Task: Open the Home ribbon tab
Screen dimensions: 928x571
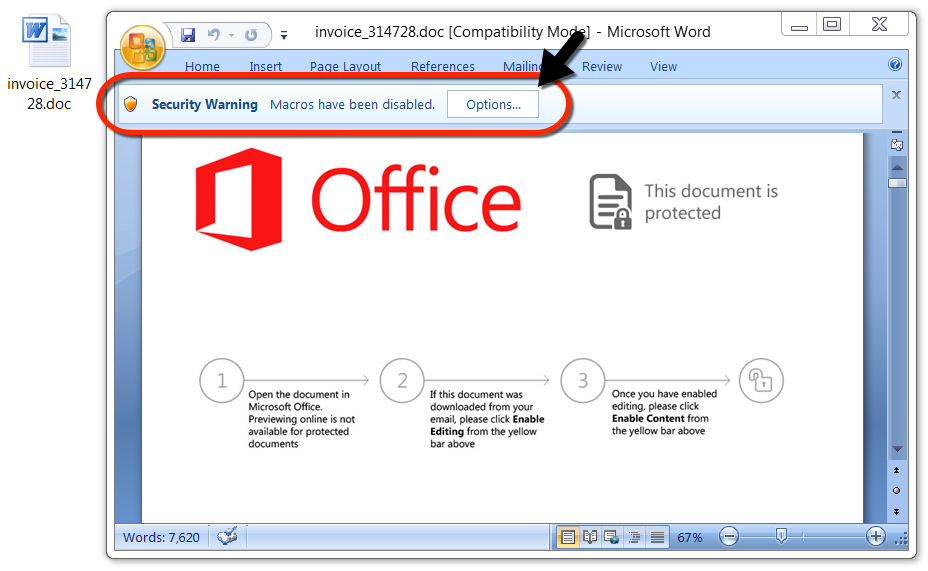Action: 202,66
